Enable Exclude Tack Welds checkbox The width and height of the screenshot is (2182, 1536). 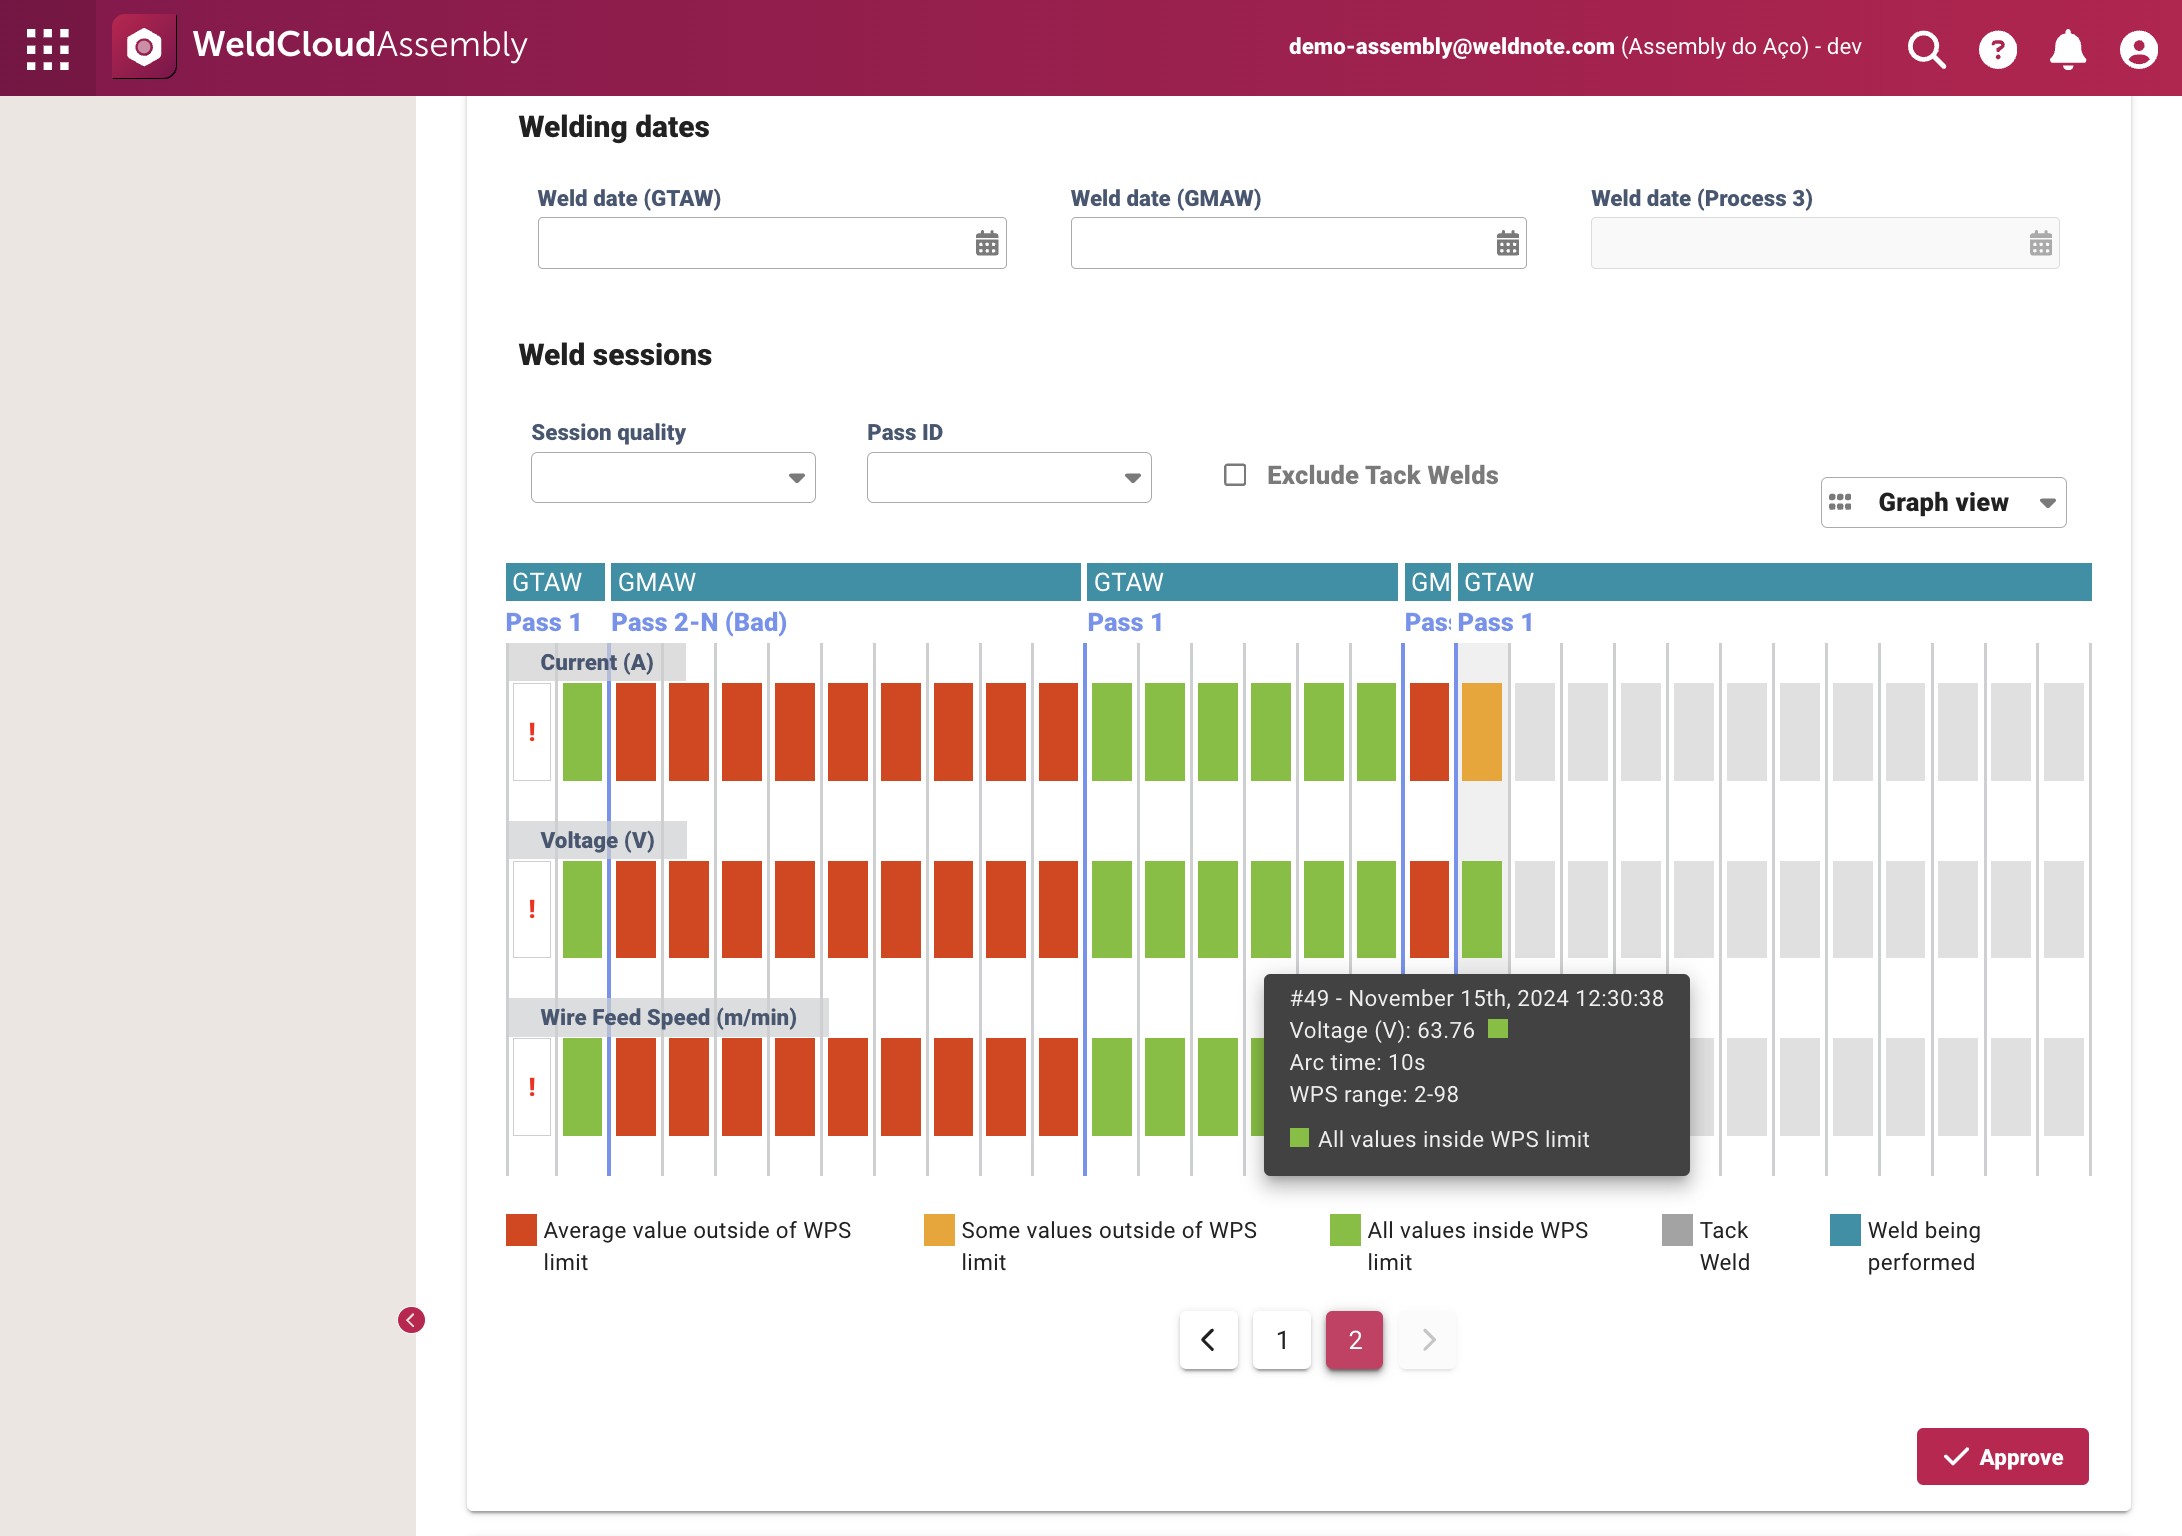(1235, 475)
